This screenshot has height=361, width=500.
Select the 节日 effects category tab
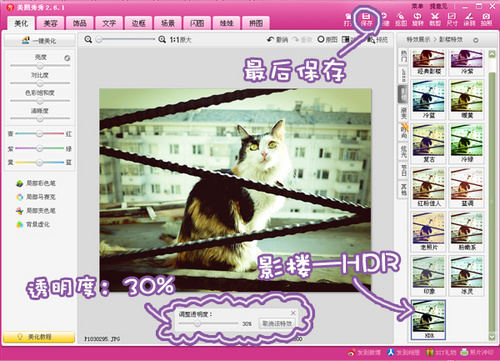point(403,170)
